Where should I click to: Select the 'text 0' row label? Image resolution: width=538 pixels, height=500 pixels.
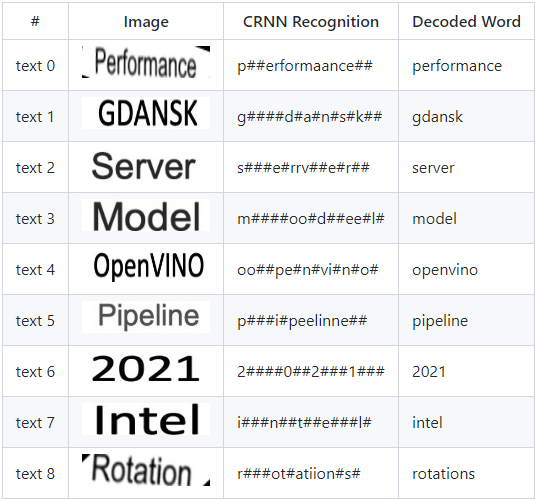click(x=35, y=66)
